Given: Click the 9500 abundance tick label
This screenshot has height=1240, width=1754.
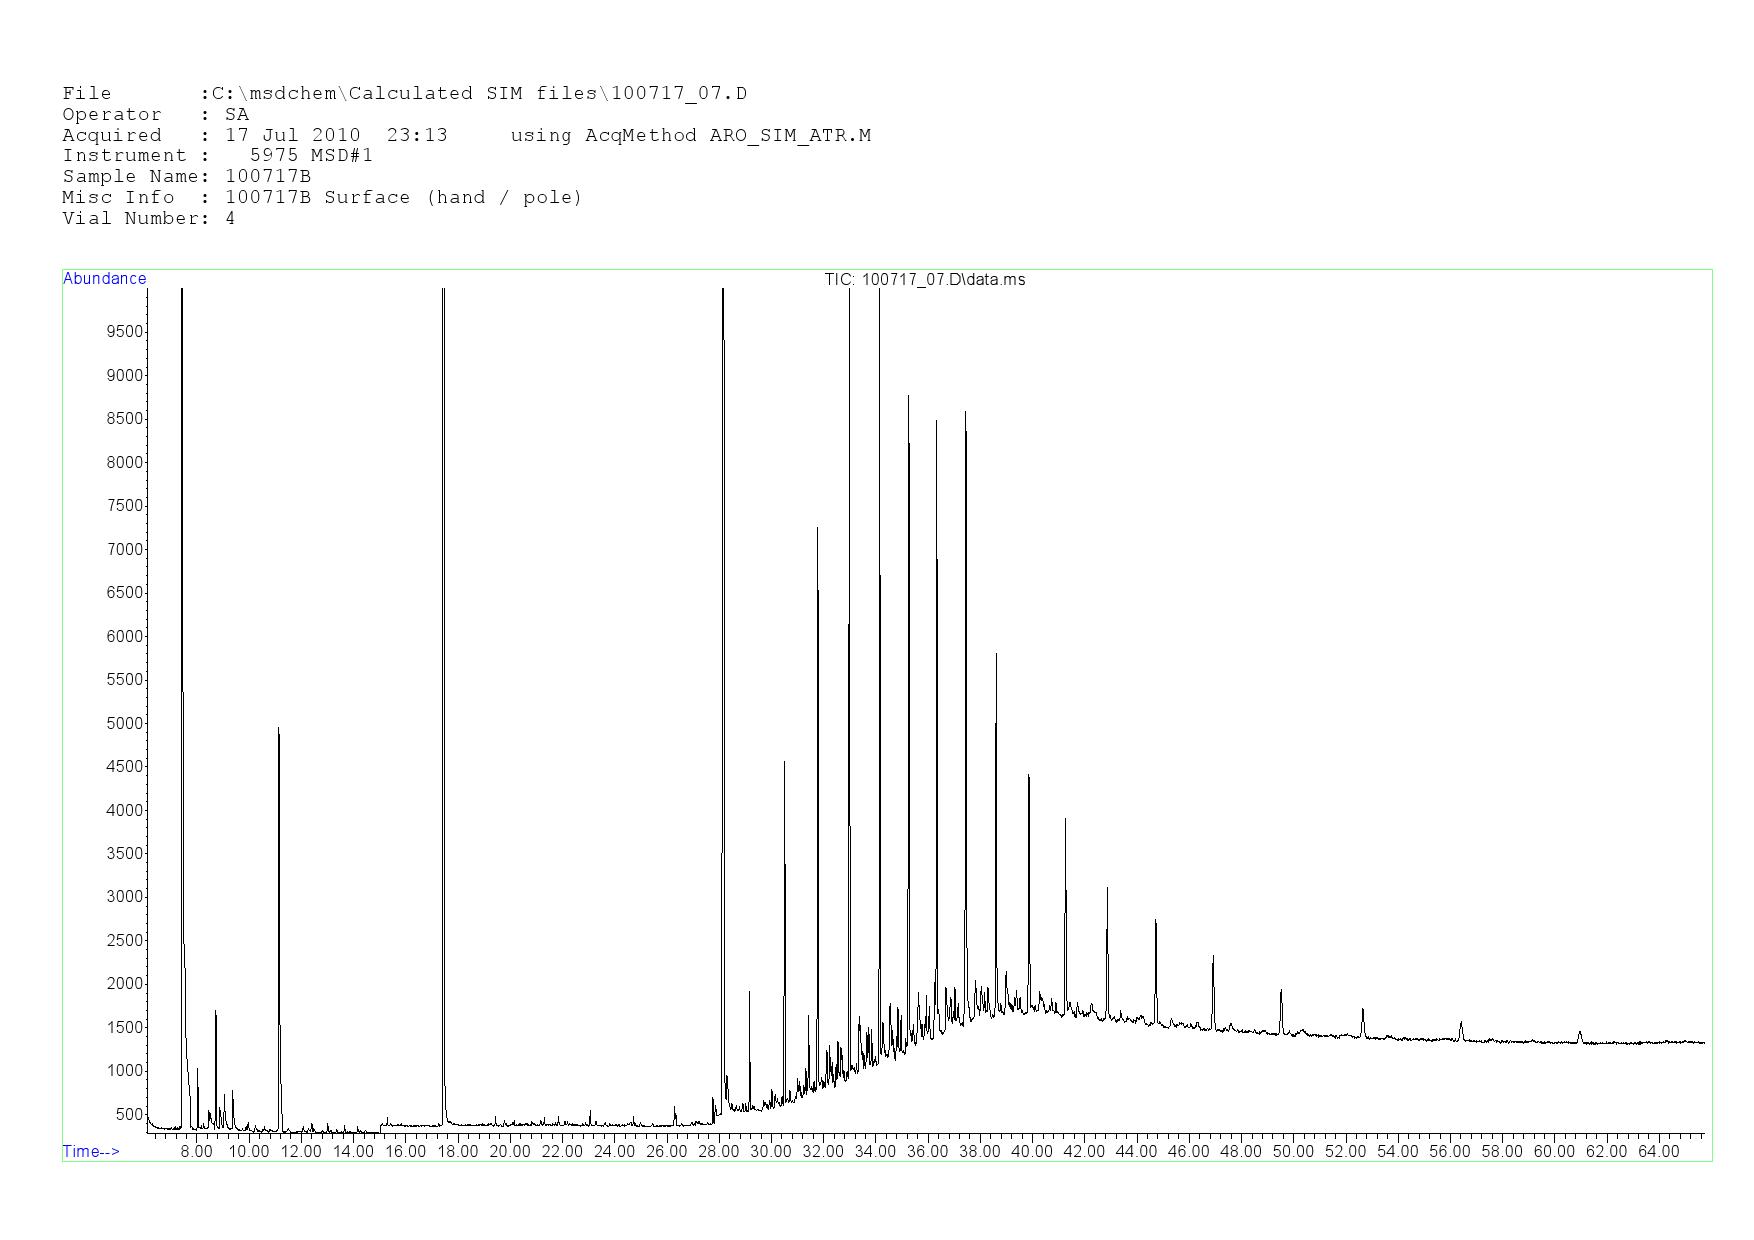Looking at the screenshot, I should (x=124, y=332).
